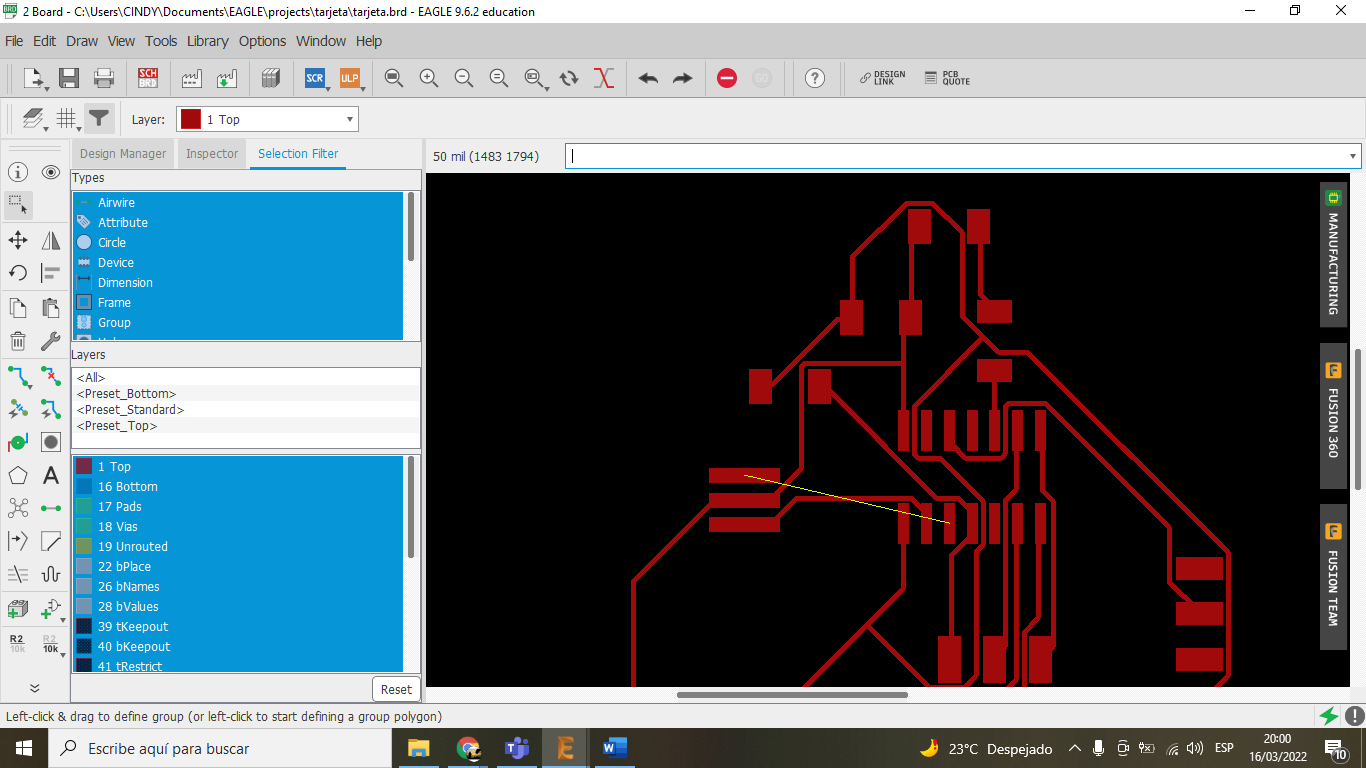Click the Move tool
This screenshot has height=768, width=1366.
point(18,240)
